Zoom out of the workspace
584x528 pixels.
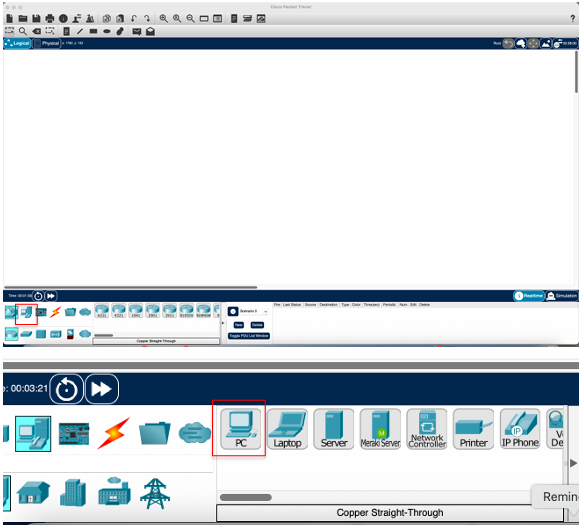click(x=190, y=18)
